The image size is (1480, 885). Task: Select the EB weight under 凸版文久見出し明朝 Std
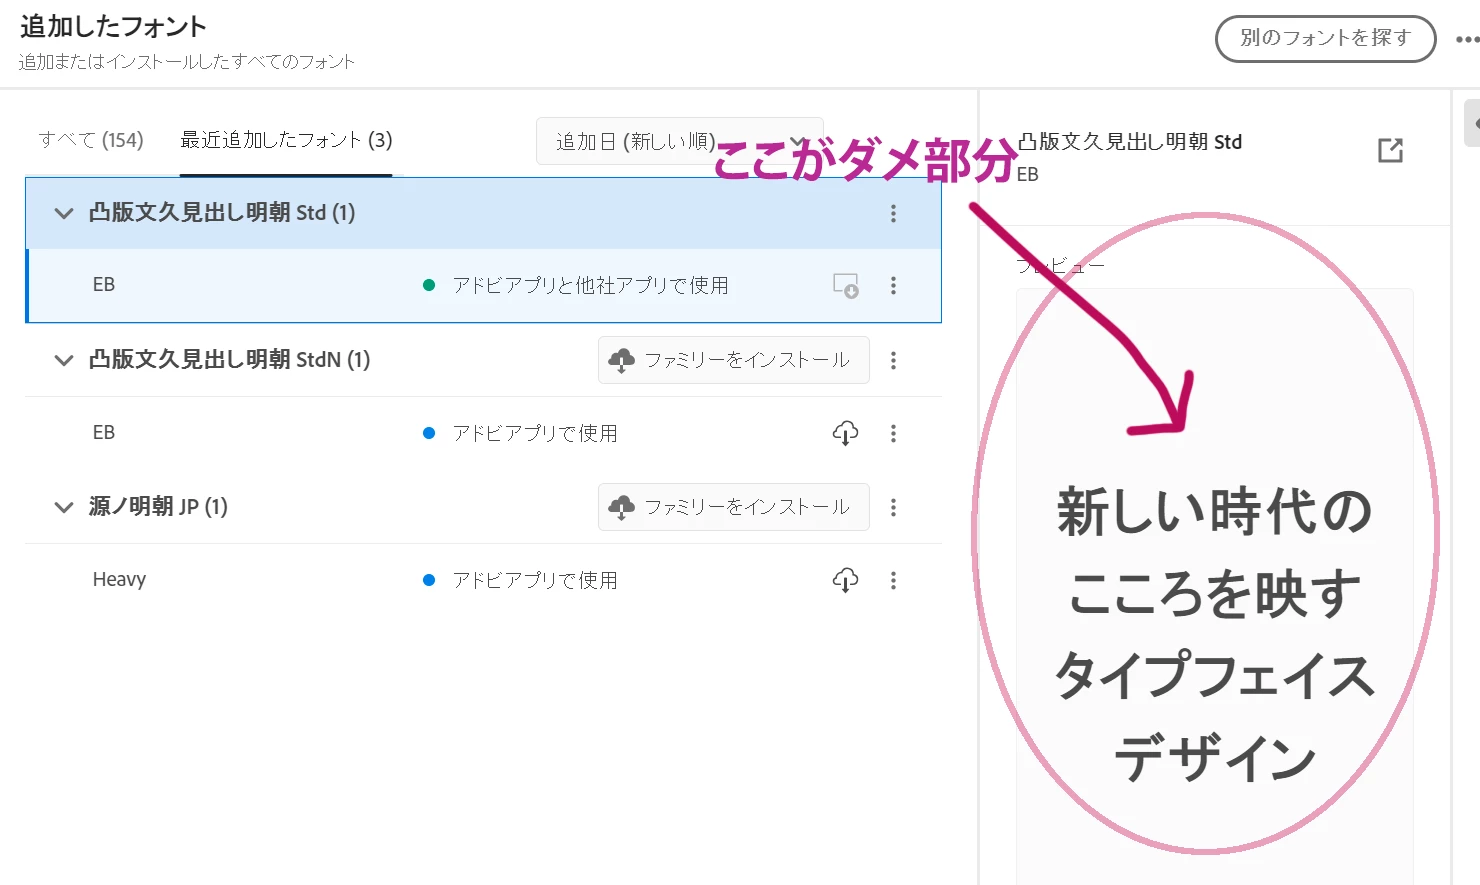104,285
